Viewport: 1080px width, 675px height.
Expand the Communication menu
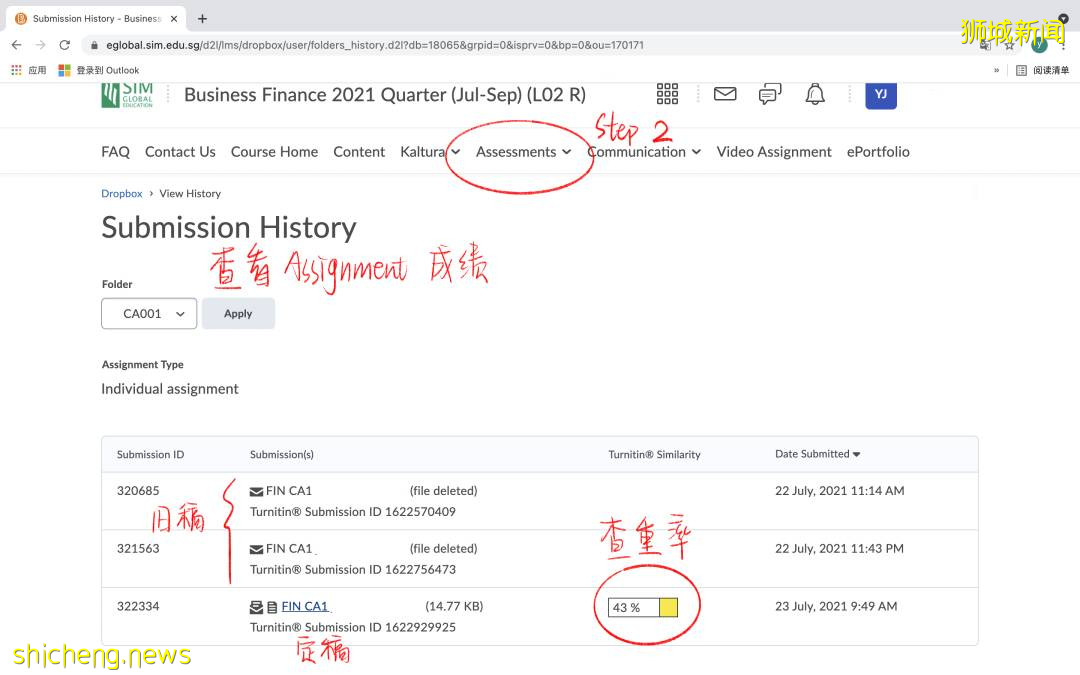click(637, 151)
